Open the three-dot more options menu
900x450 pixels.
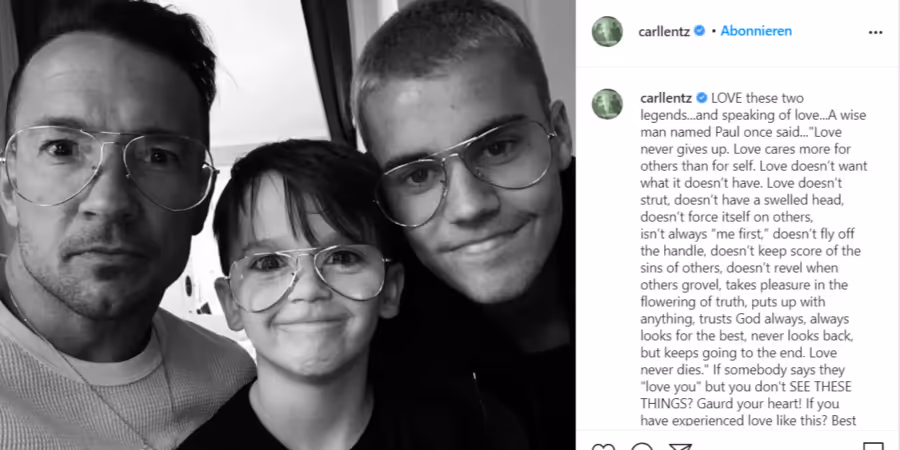pos(875,32)
